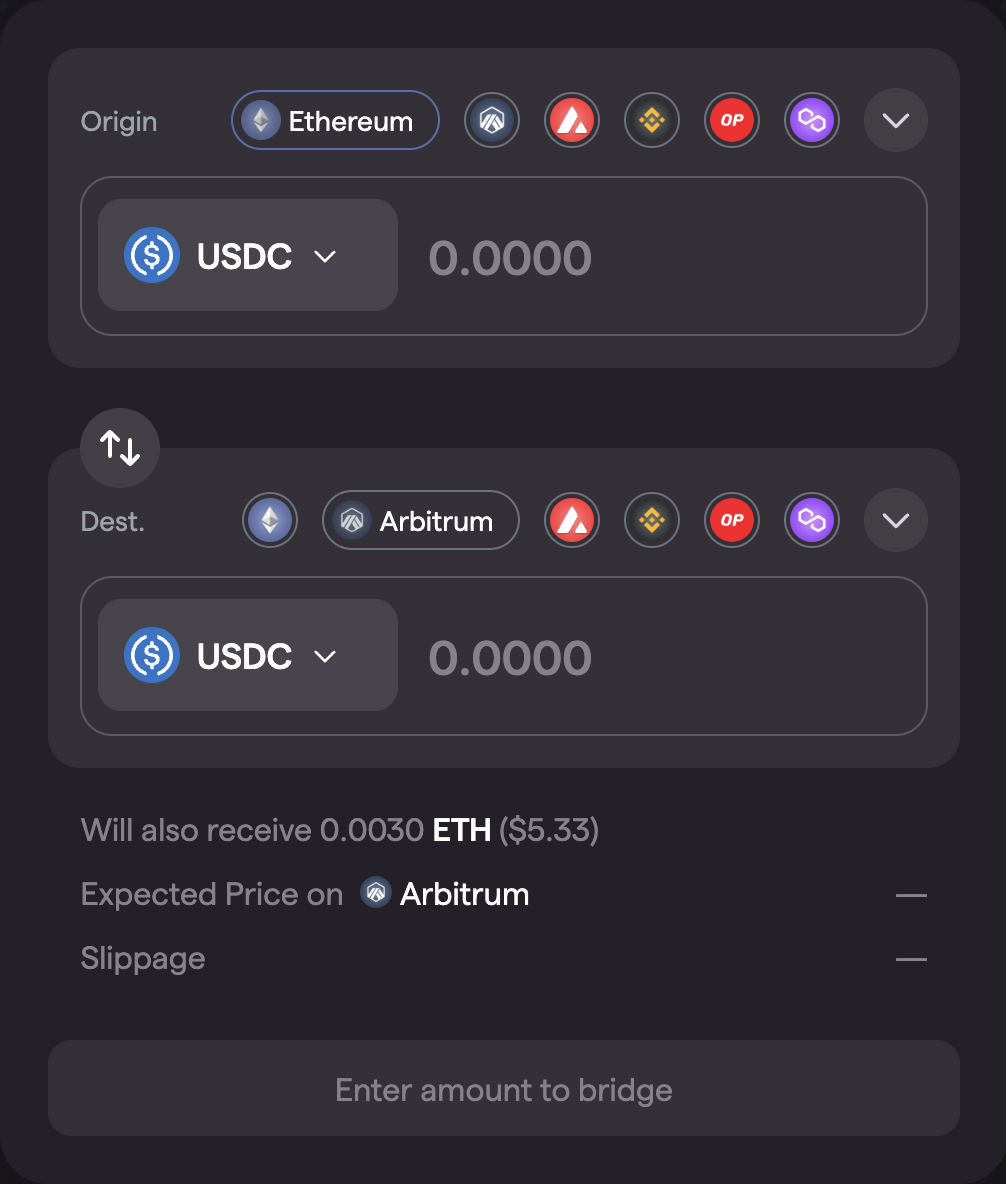Expand more destination chains chevron
Image resolution: width=1006 pixels, height=1184 pixels.
896,521
